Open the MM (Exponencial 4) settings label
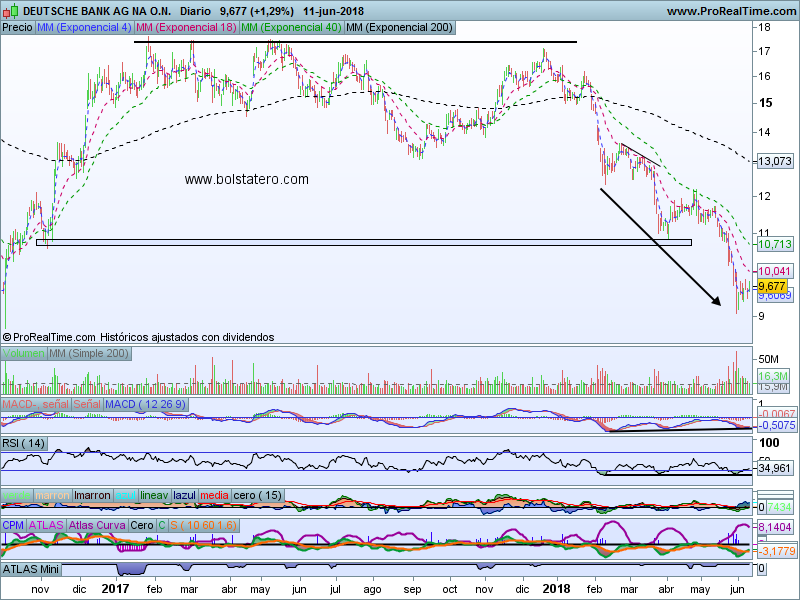This screenshot has height=600, width=800. click(83, 27)
